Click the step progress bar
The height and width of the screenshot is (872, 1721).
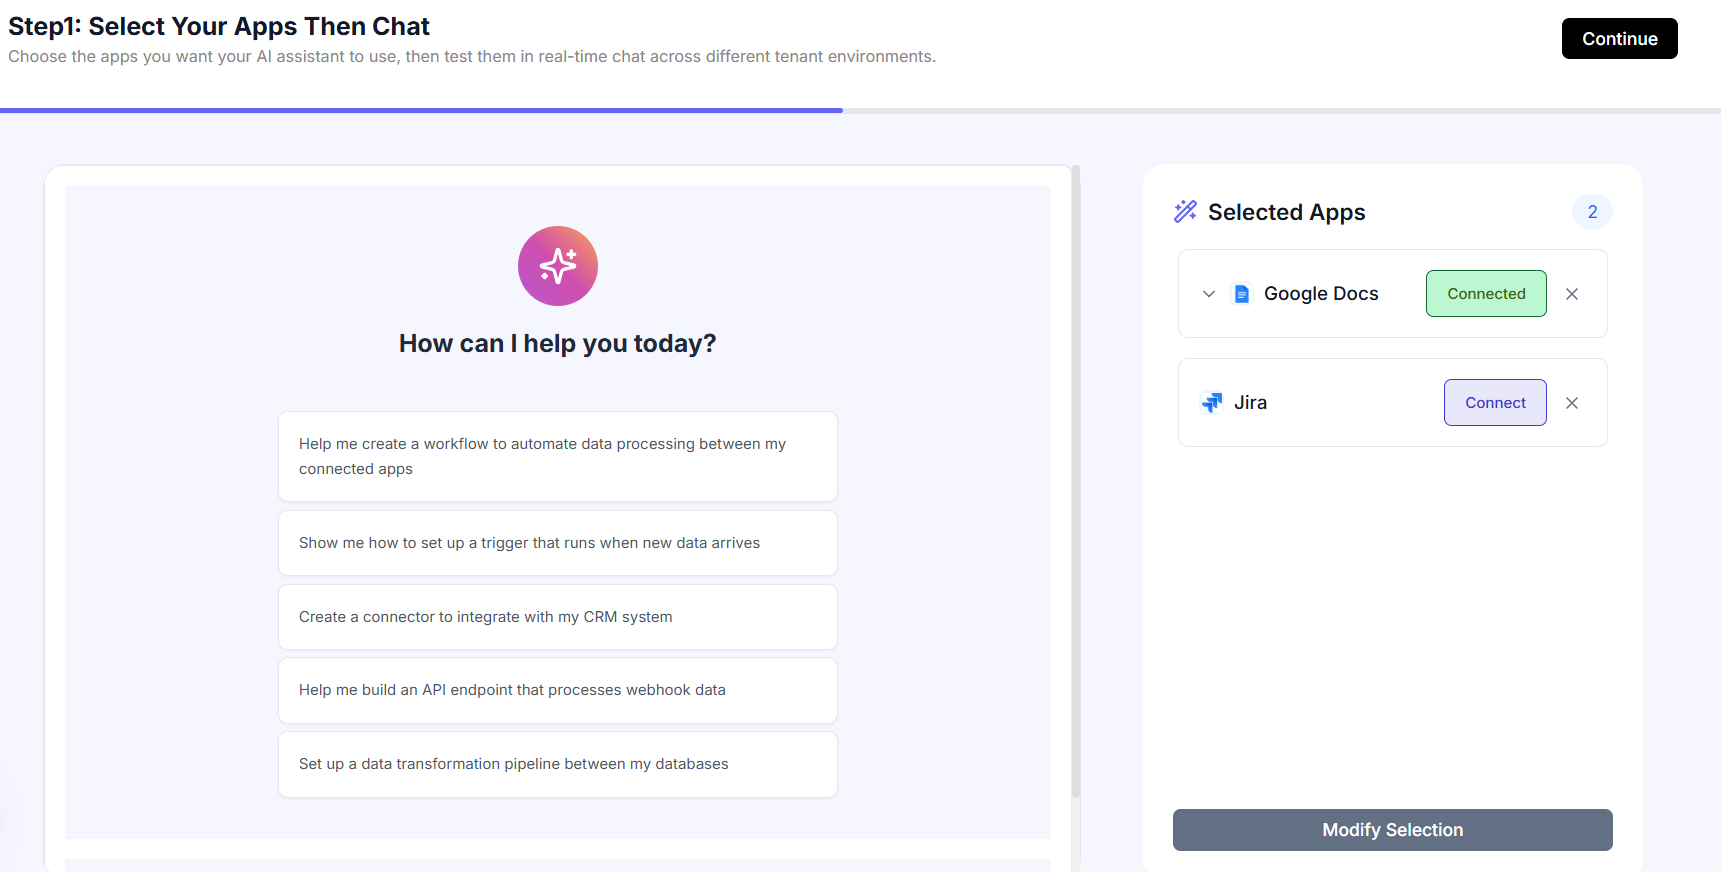coord(860,110)
